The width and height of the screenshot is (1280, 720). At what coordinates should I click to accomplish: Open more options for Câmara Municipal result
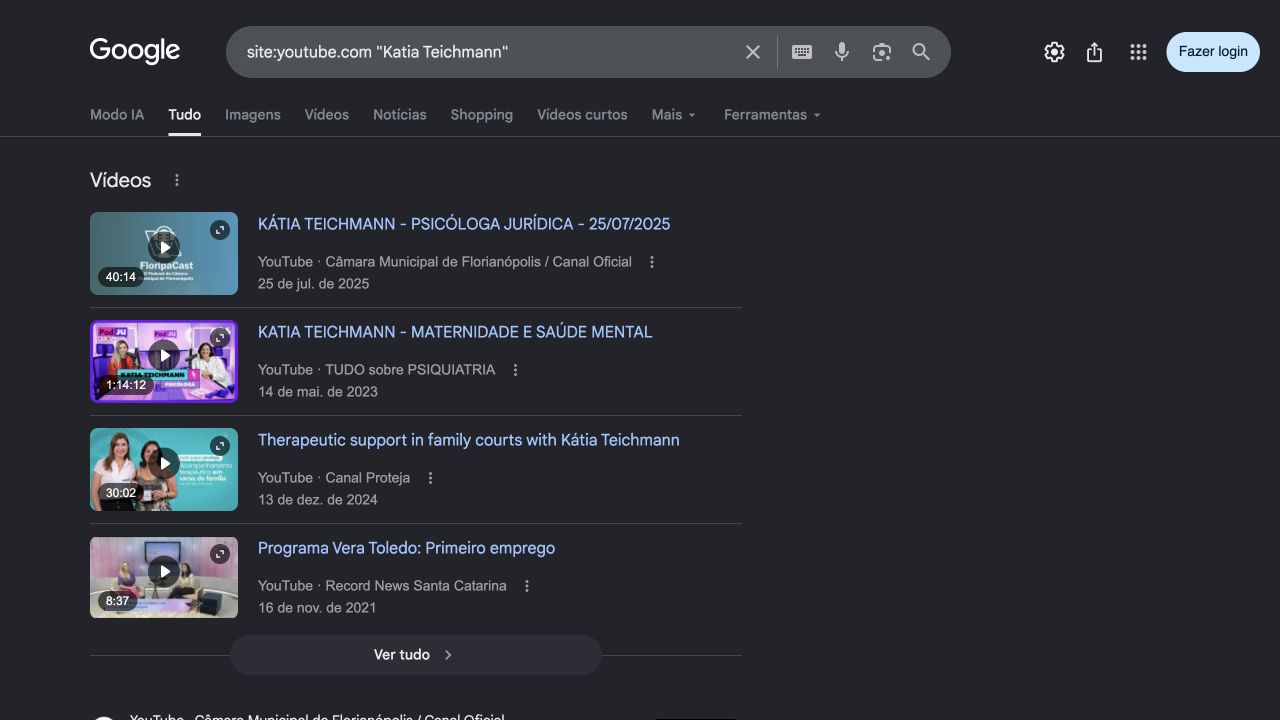tap(652, 262)
